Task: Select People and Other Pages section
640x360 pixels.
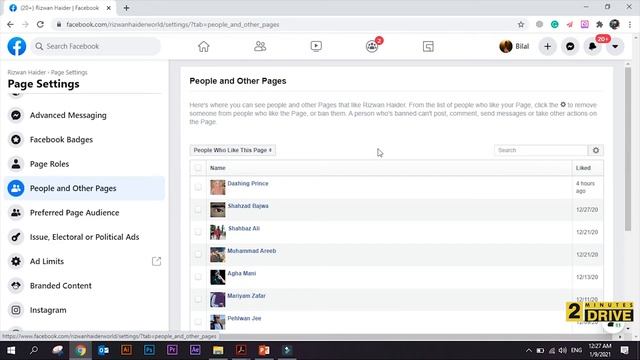Action: [x=84, y=188]
